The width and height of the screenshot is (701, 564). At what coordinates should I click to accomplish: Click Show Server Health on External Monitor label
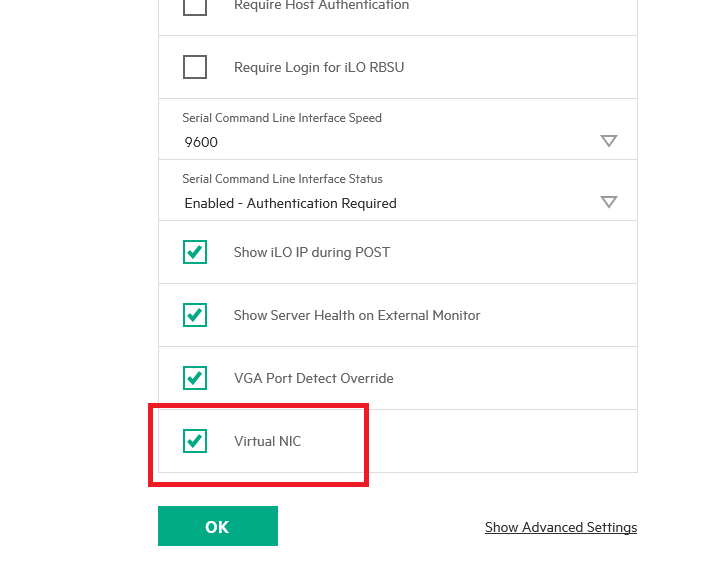tap(357, 315)
